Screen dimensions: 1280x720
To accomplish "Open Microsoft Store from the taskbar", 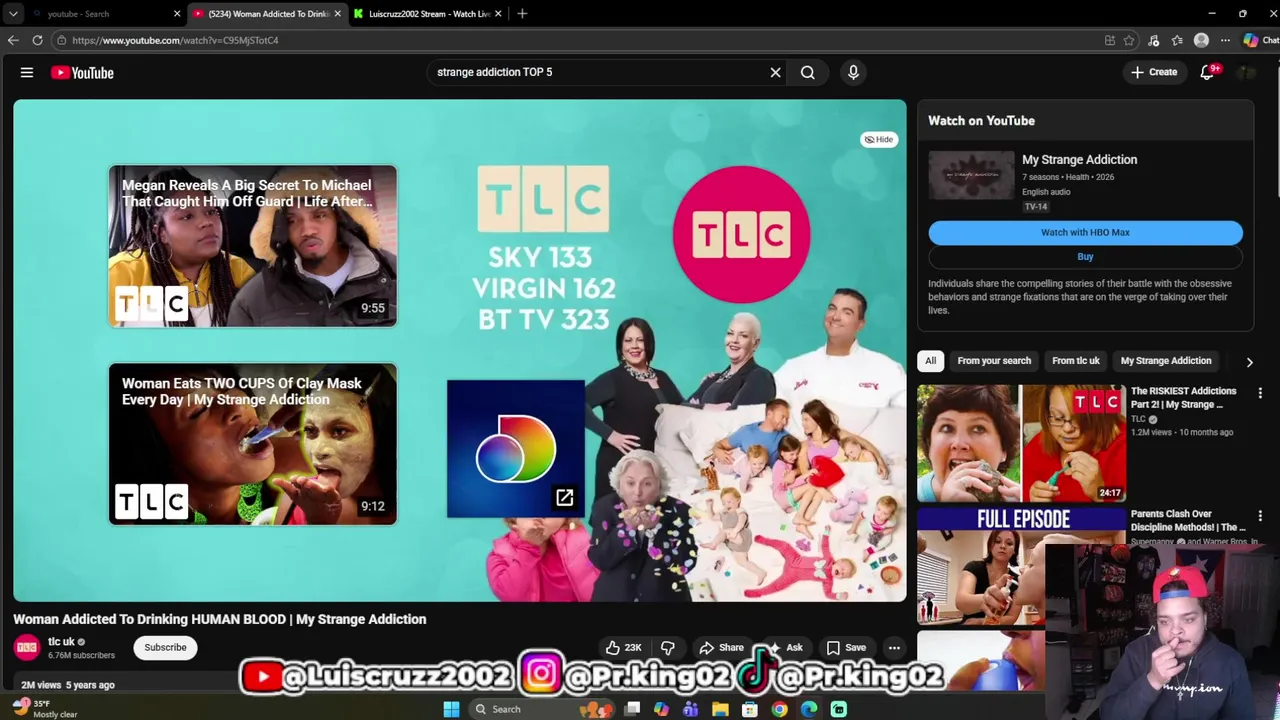I will 749,709.
